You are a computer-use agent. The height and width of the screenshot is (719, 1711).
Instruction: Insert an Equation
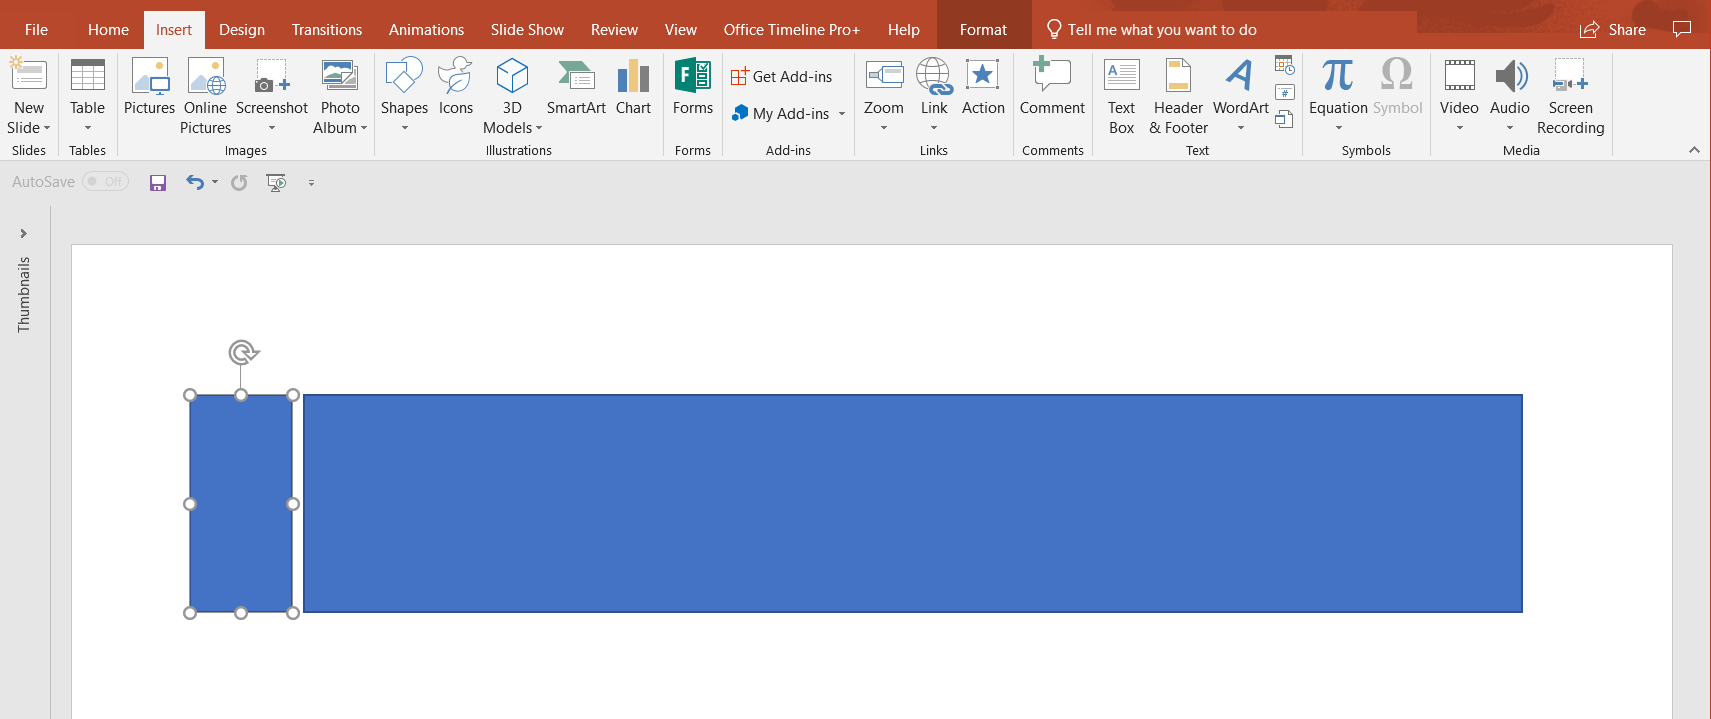pos(1338,88)
